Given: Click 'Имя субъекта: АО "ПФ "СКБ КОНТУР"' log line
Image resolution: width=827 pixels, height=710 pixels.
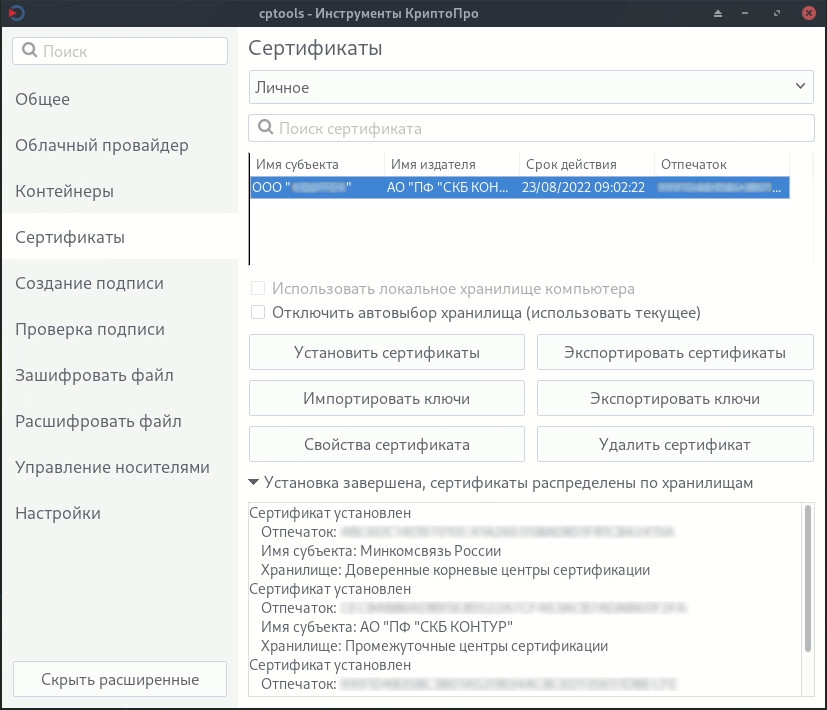Looking at the screenshot, I should pyautogui.click(x=387, y=627).
